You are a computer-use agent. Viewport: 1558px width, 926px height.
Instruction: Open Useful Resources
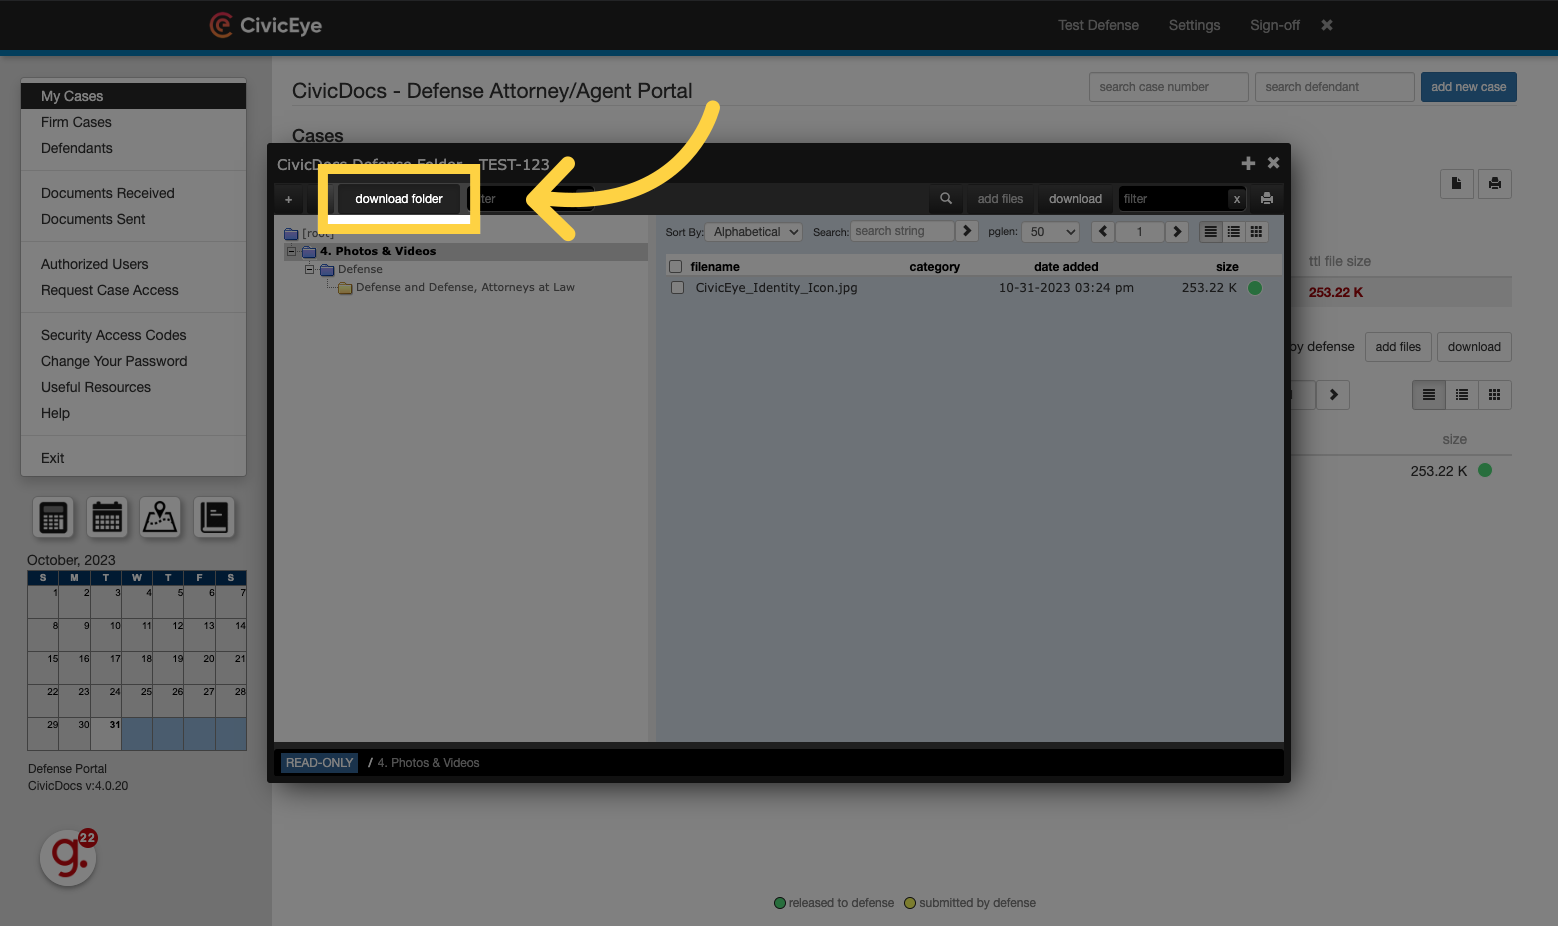point(96,387)
